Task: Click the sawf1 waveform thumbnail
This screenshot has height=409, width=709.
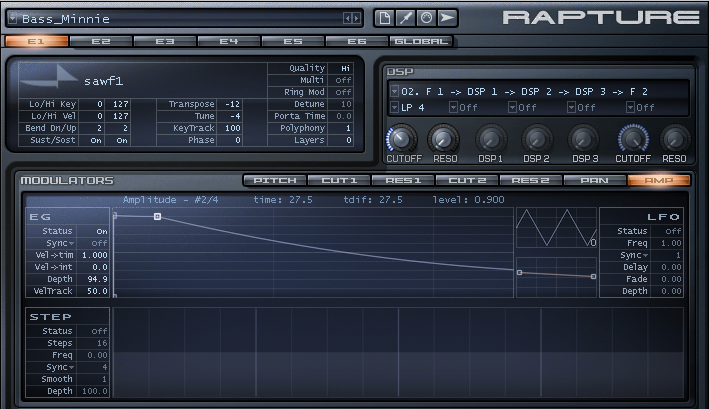Action: point(49,77)
